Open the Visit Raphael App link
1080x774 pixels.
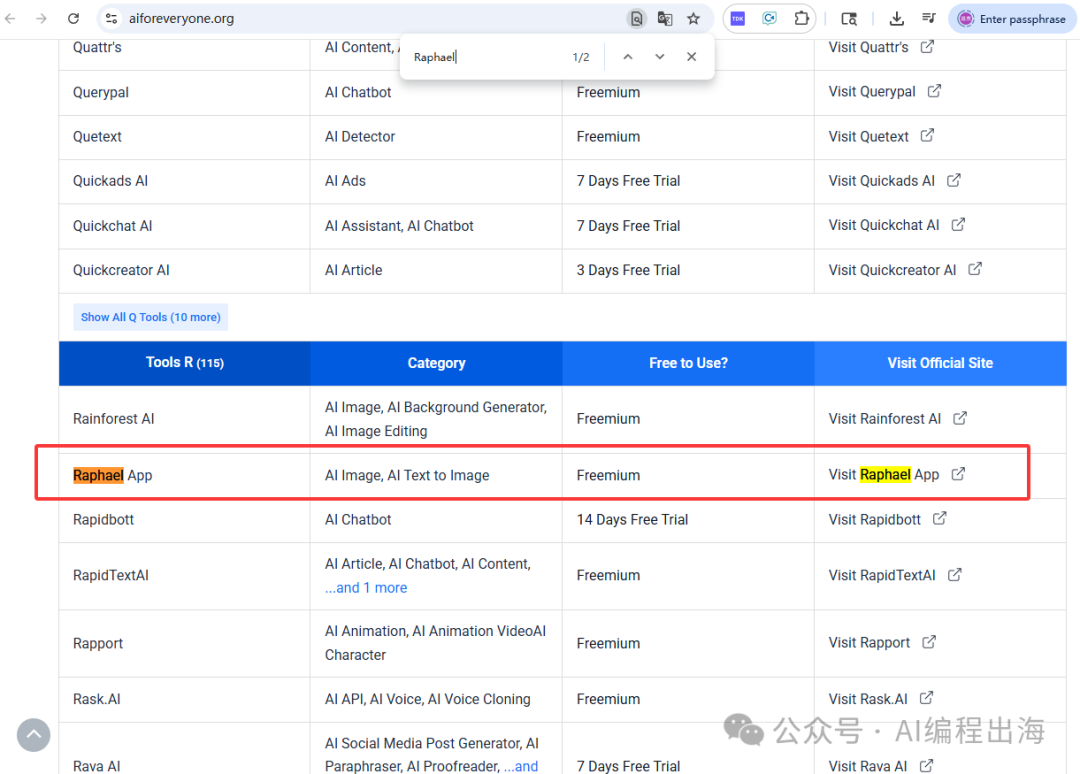coord(884,475)
